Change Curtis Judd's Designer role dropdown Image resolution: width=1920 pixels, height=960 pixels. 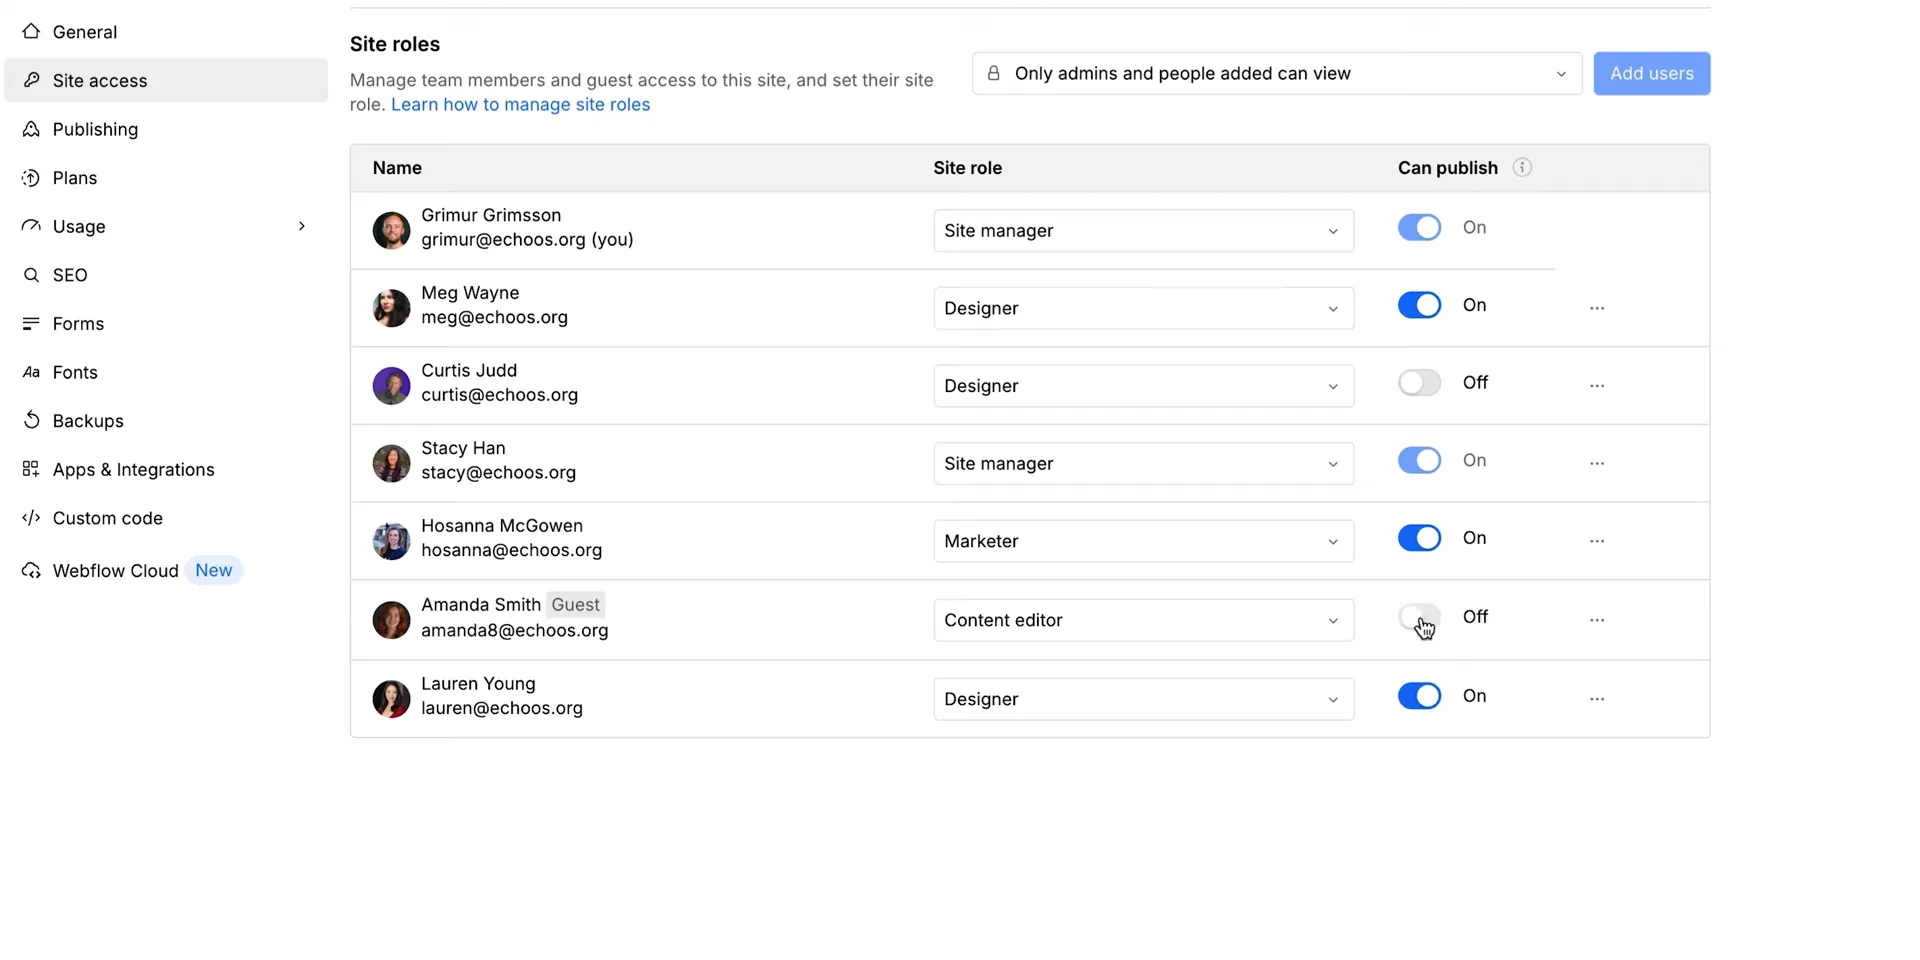tap(1144, 385)
